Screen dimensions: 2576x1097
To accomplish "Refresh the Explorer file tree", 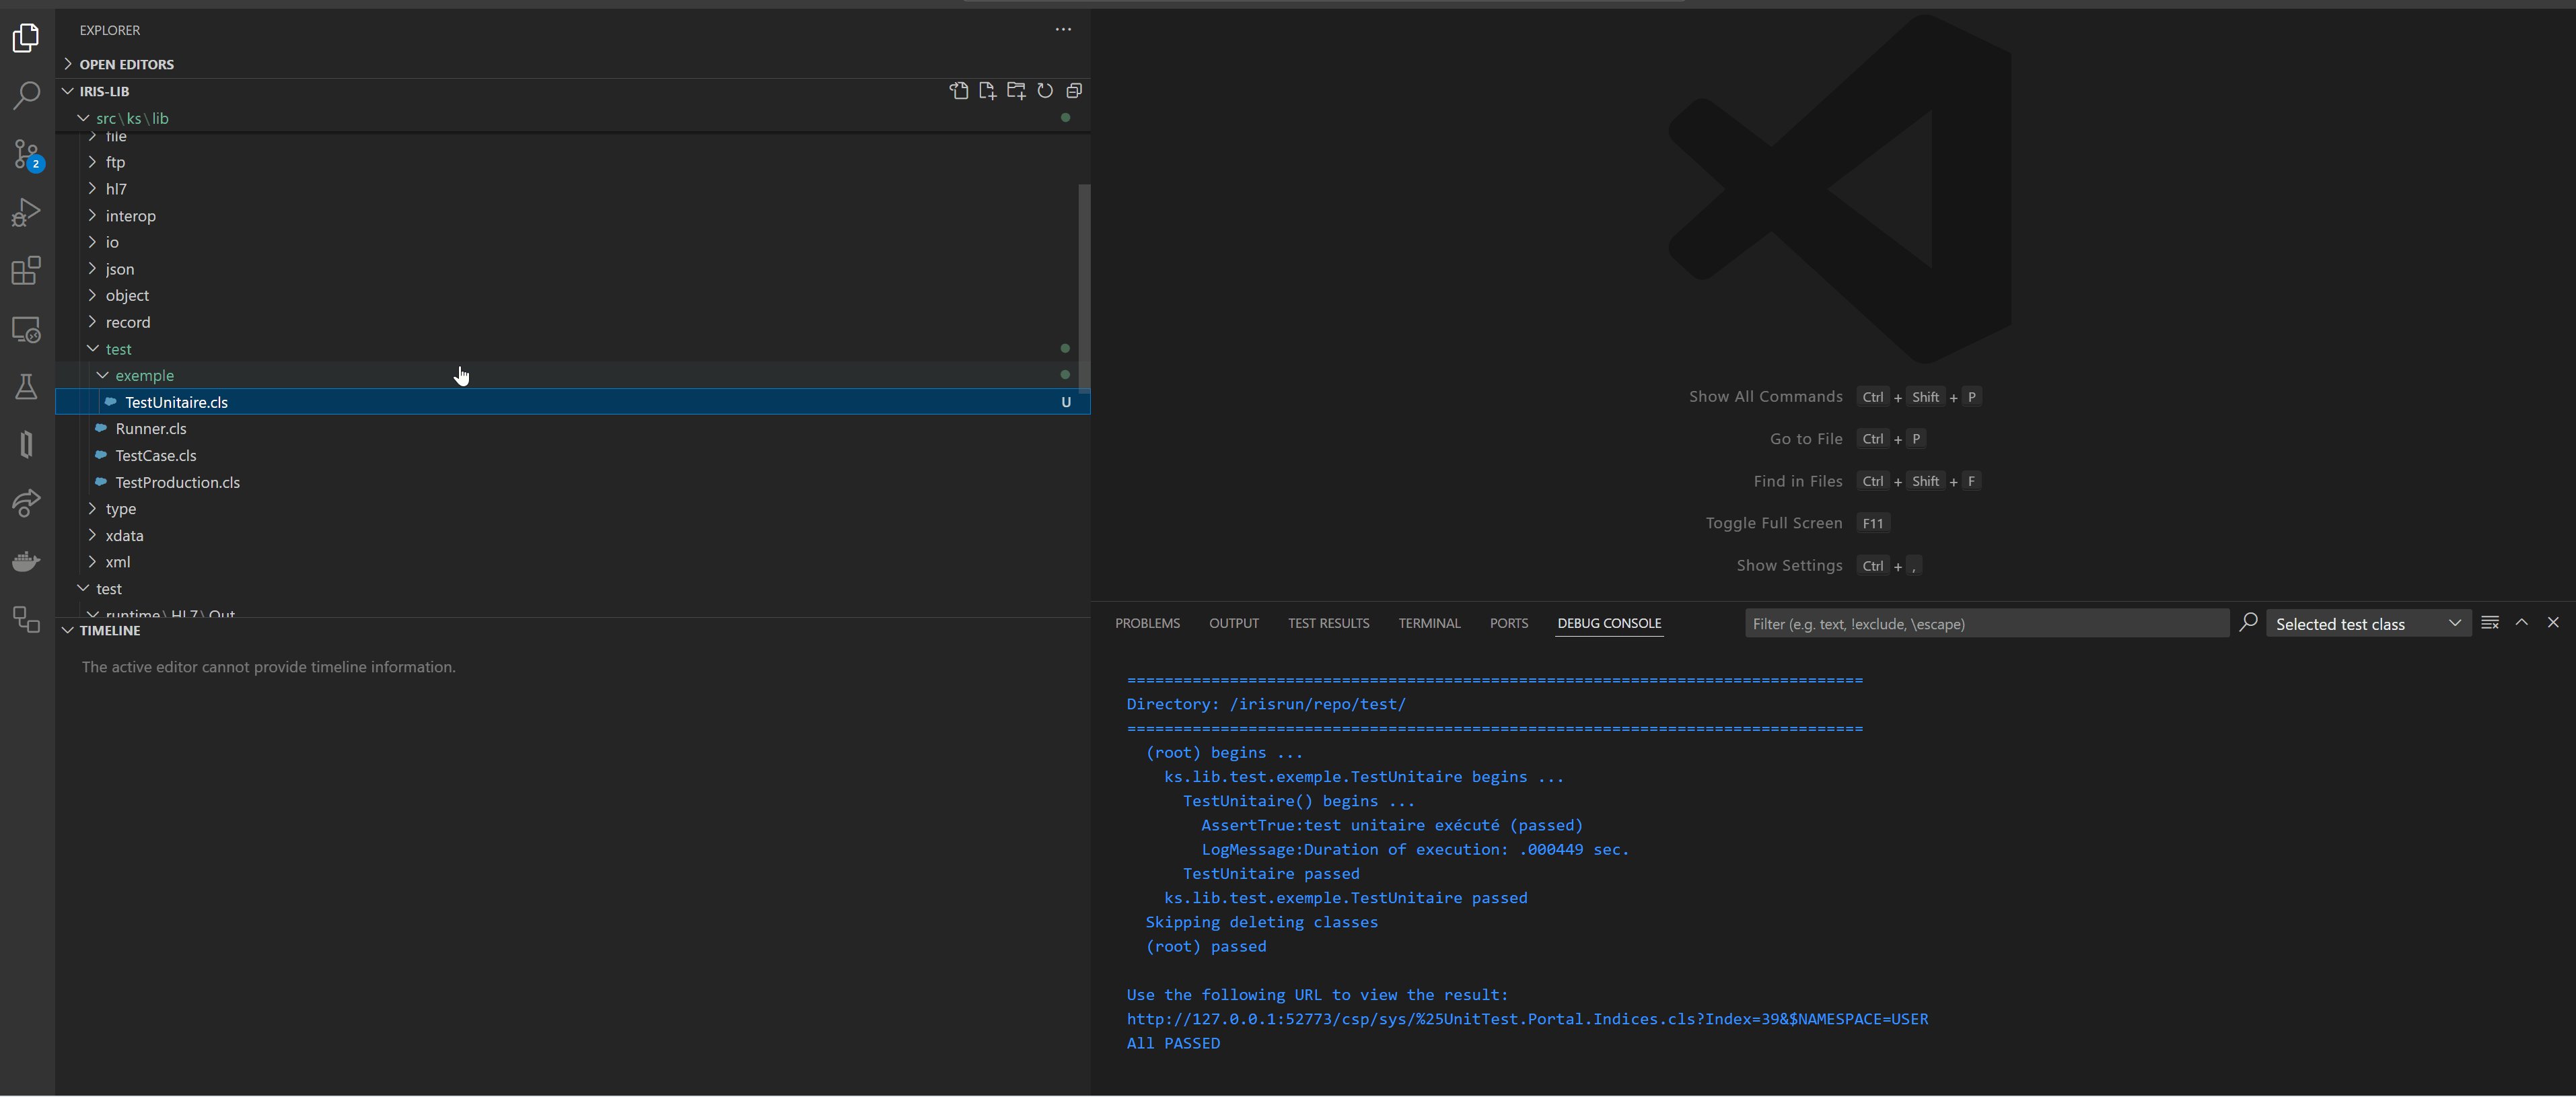I will click(x=1045, y=90).
